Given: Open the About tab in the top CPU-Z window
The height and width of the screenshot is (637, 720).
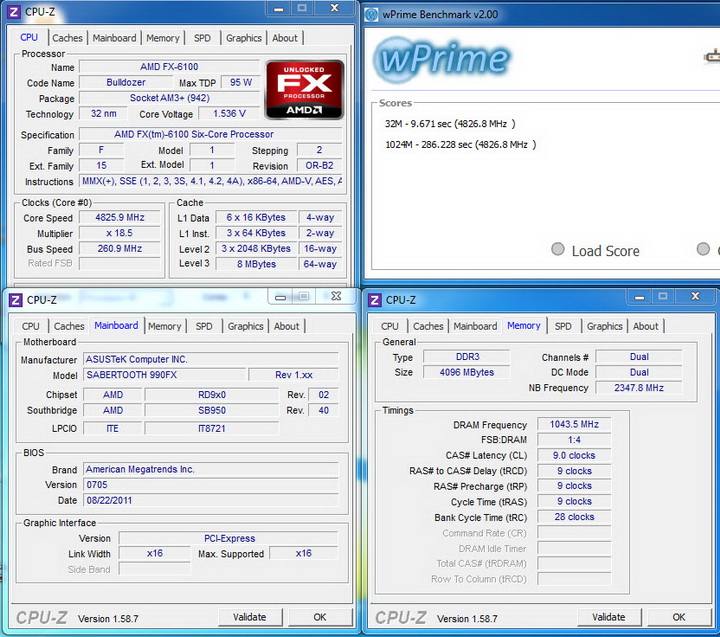Looking at the screenshot, I should [x=285, y=38].
